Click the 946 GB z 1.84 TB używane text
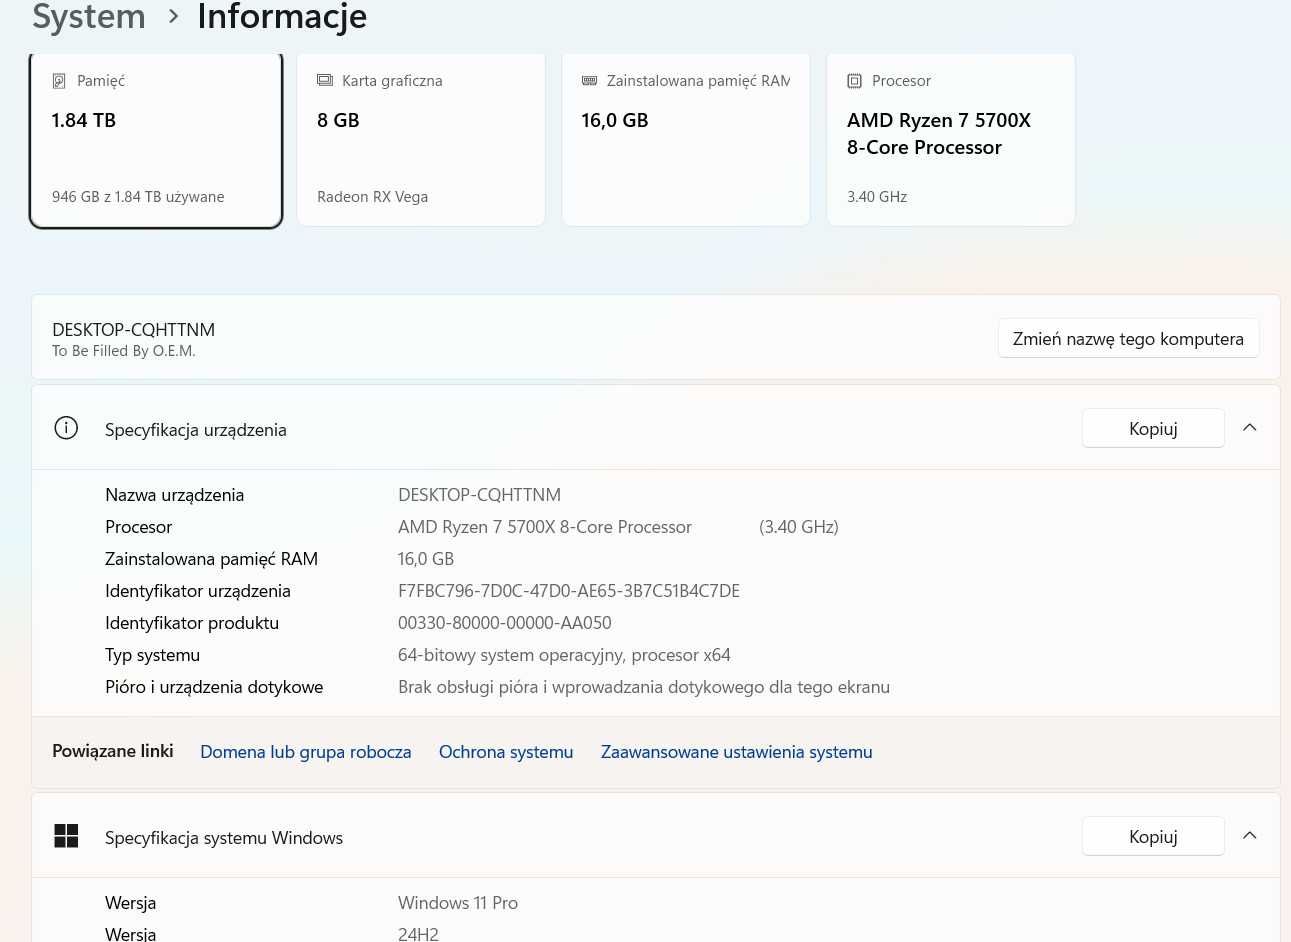This screenshot has width=1291, height=942. click(138, 197)
